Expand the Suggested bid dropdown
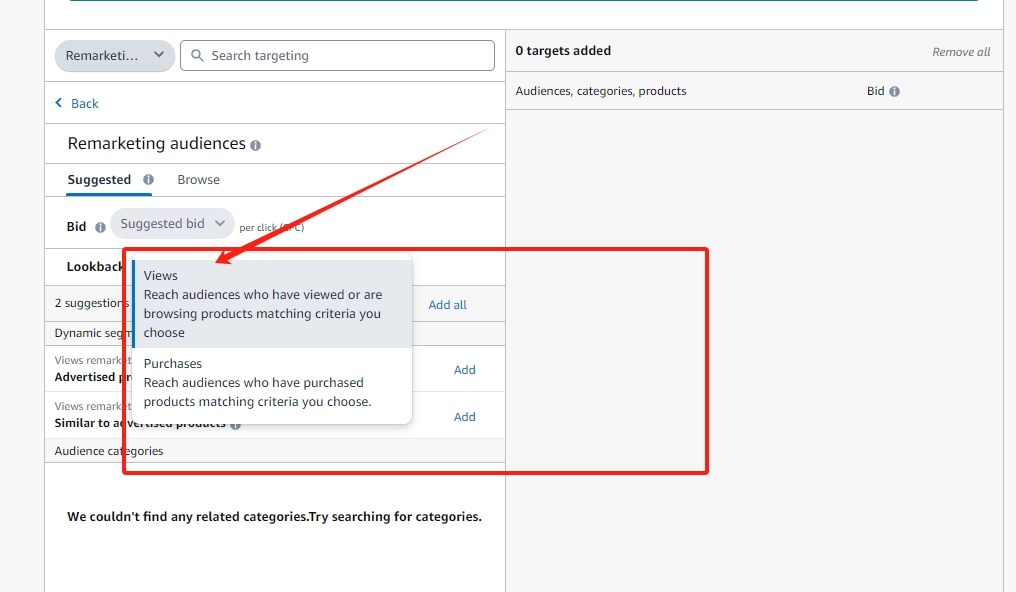This screenshot has height=592, width=1016. 172,224
